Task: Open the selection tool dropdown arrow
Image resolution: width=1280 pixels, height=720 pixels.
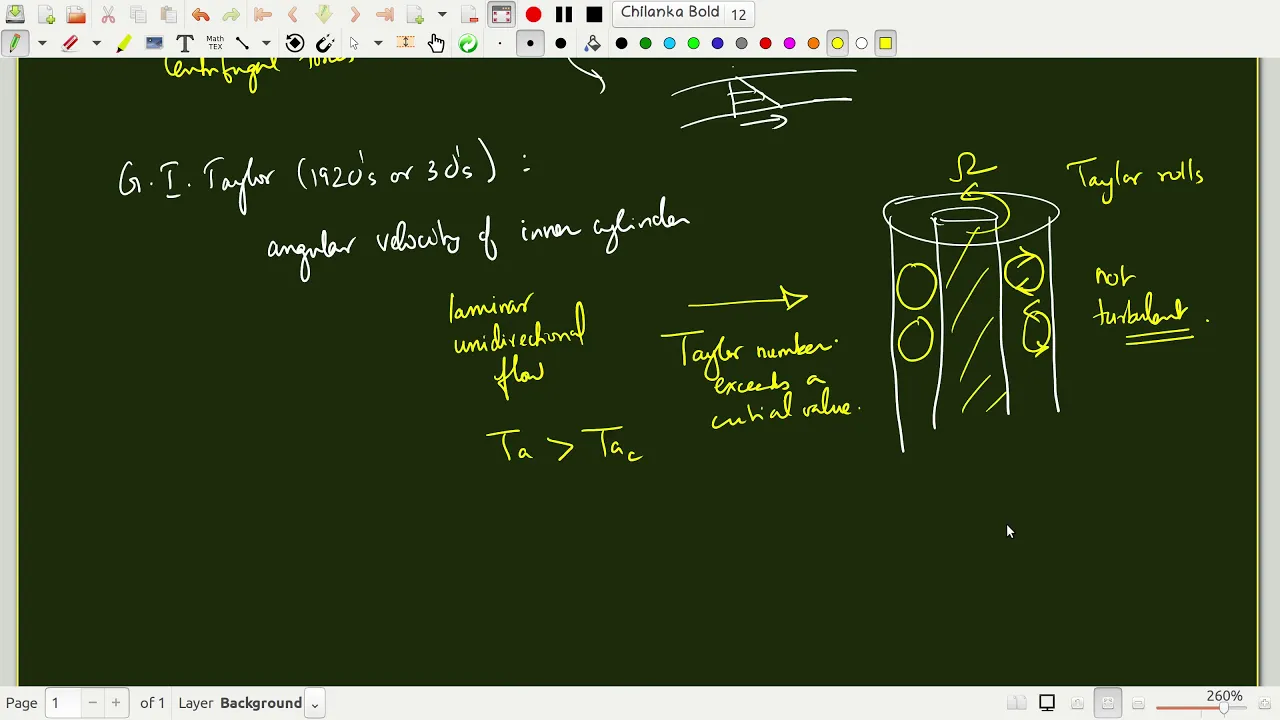Action: coord(378,43)
